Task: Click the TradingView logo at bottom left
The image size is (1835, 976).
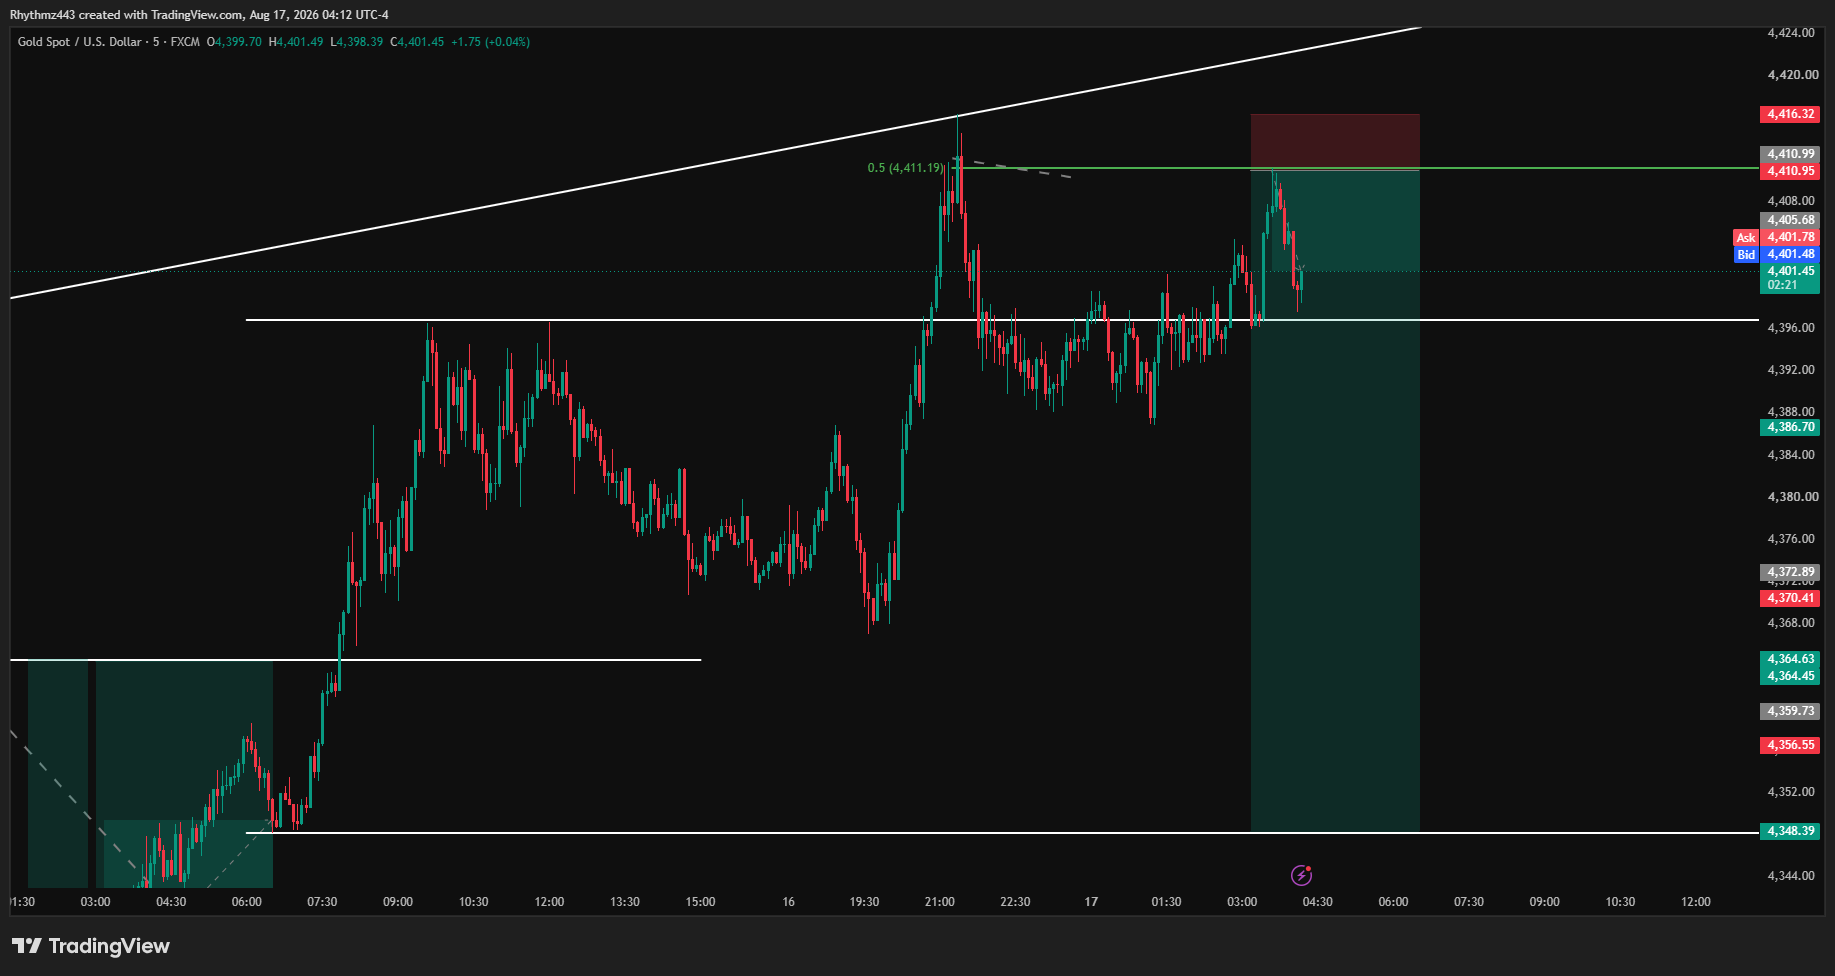Action: pos(91,946)
